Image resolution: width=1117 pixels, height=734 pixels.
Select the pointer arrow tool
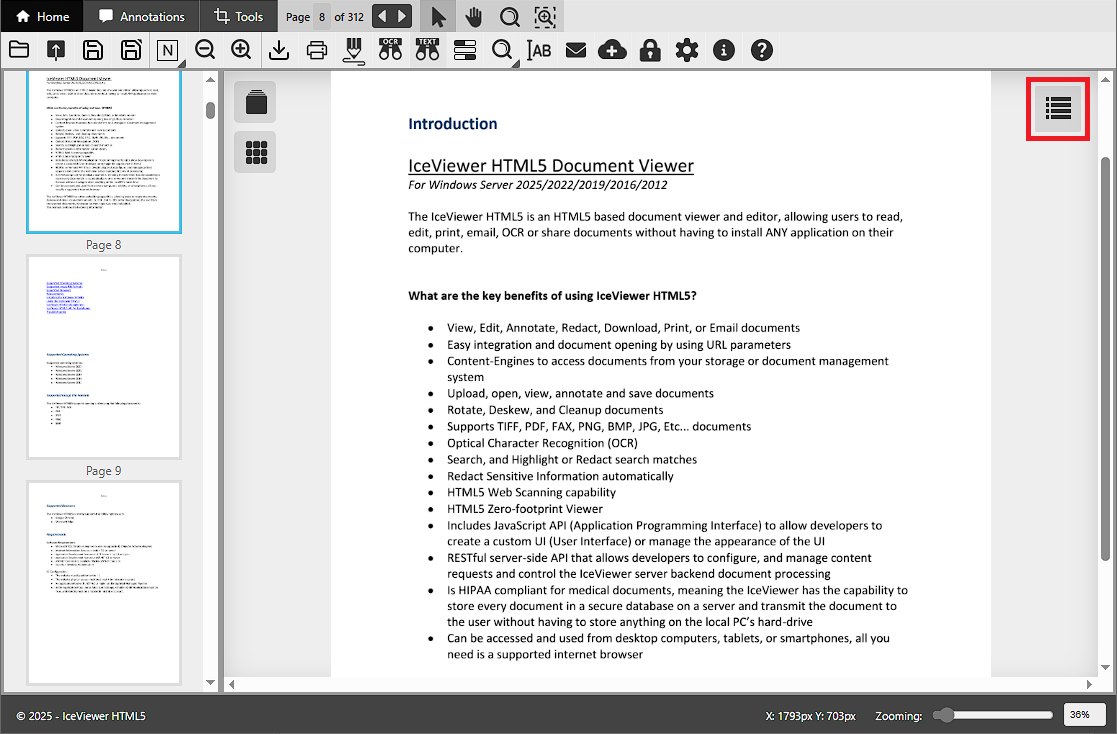coord(438,16)
